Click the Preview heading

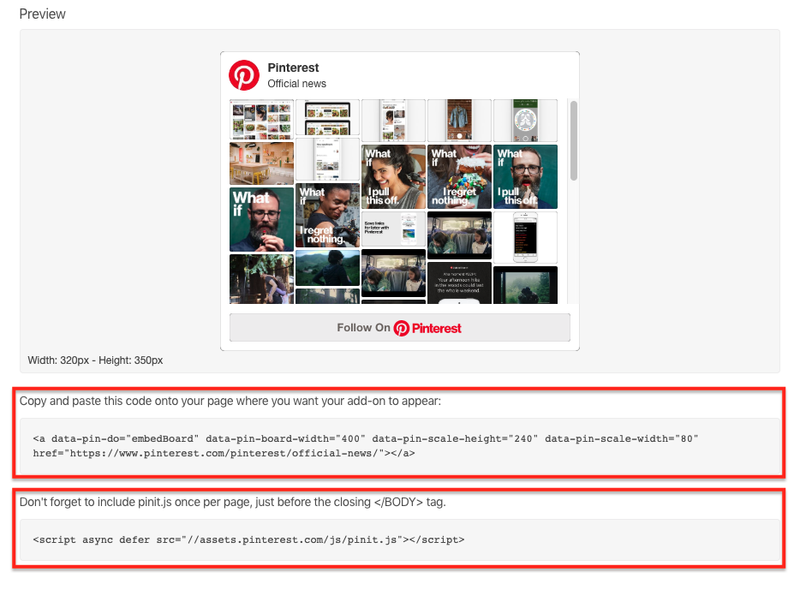42,14
